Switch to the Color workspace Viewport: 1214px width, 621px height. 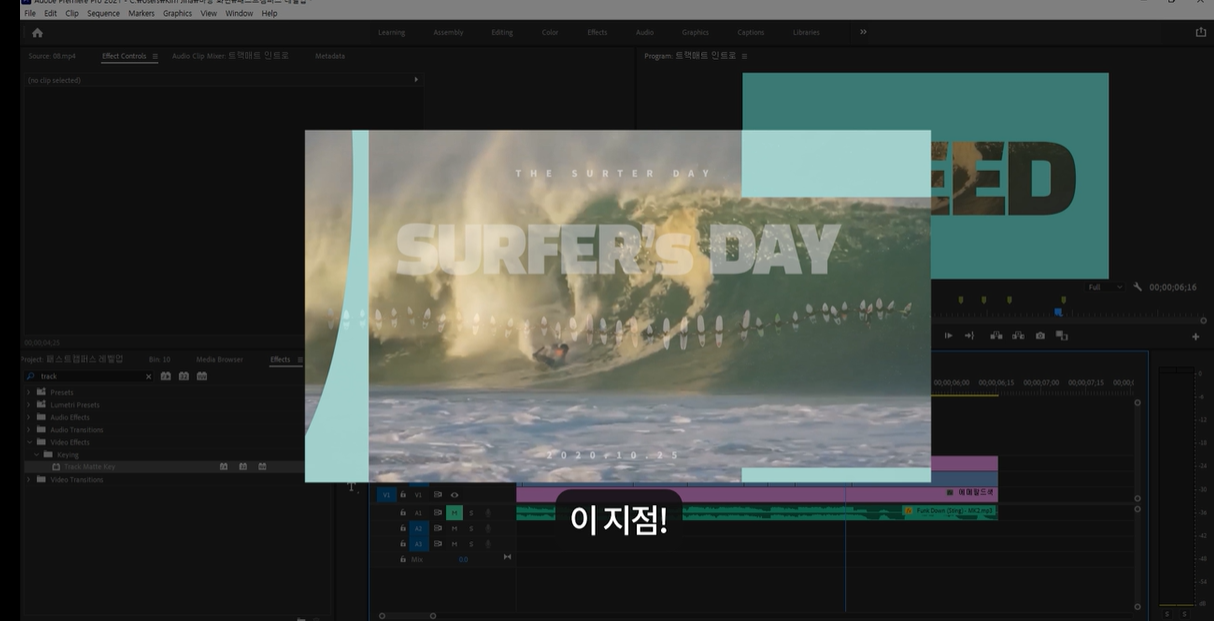(550, 32)
